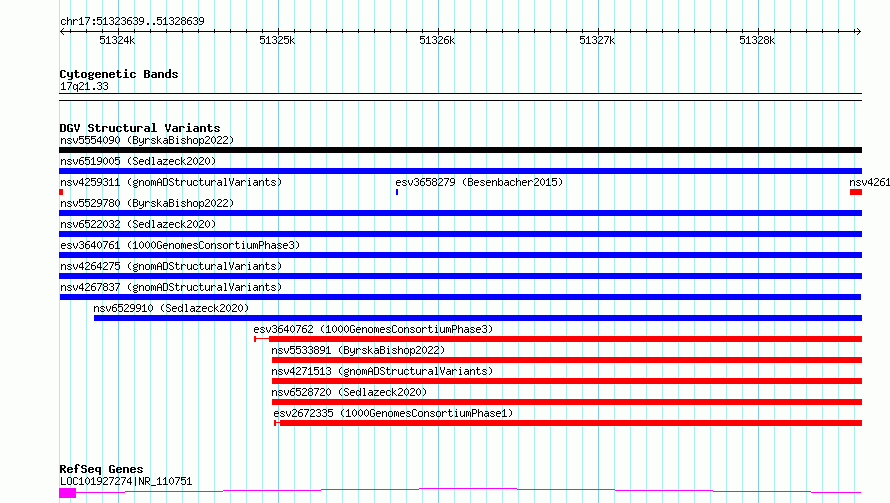Open nsv4259311 (gnomADStructuralVariants) label

pos(171,182)
